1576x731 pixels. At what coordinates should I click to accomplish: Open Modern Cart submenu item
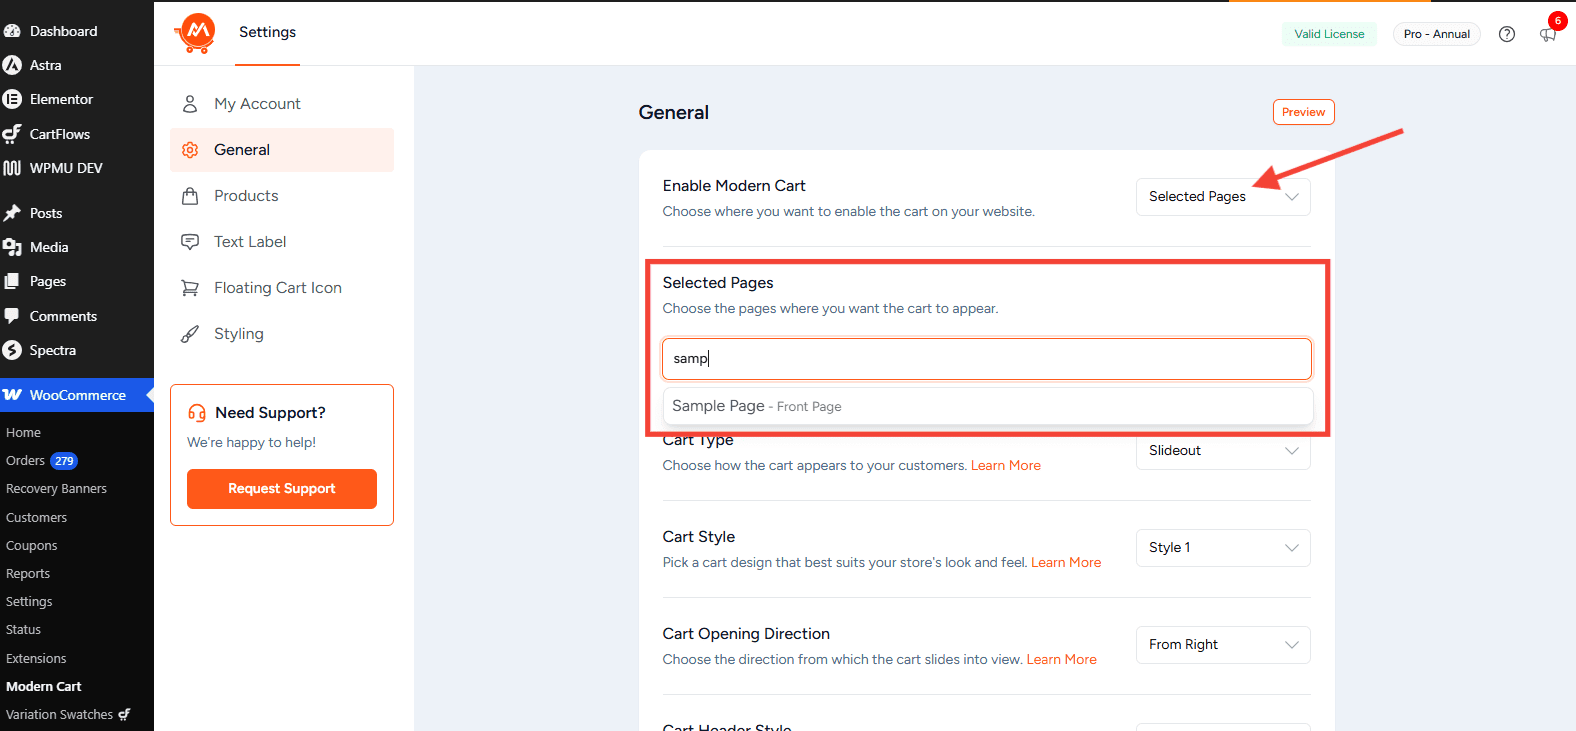point(44,687)
